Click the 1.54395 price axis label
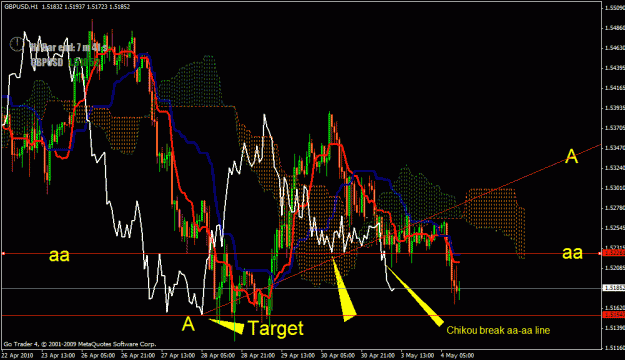The width and height of the screenshot is (625, 360). (615, 68)
